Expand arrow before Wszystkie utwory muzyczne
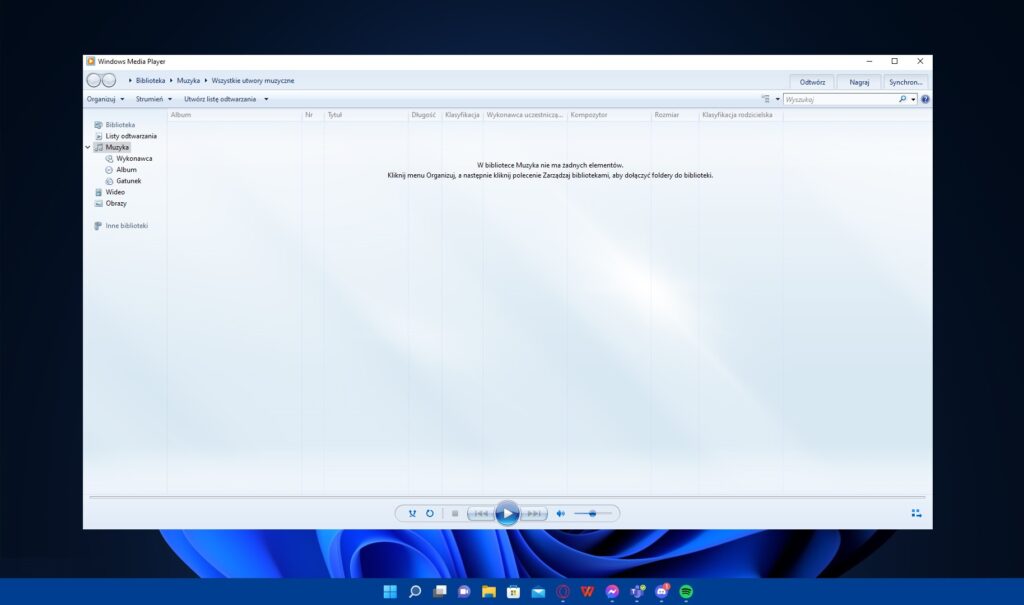The height and width of the screenshot is (605, 1024). click(x=206, y=80)
